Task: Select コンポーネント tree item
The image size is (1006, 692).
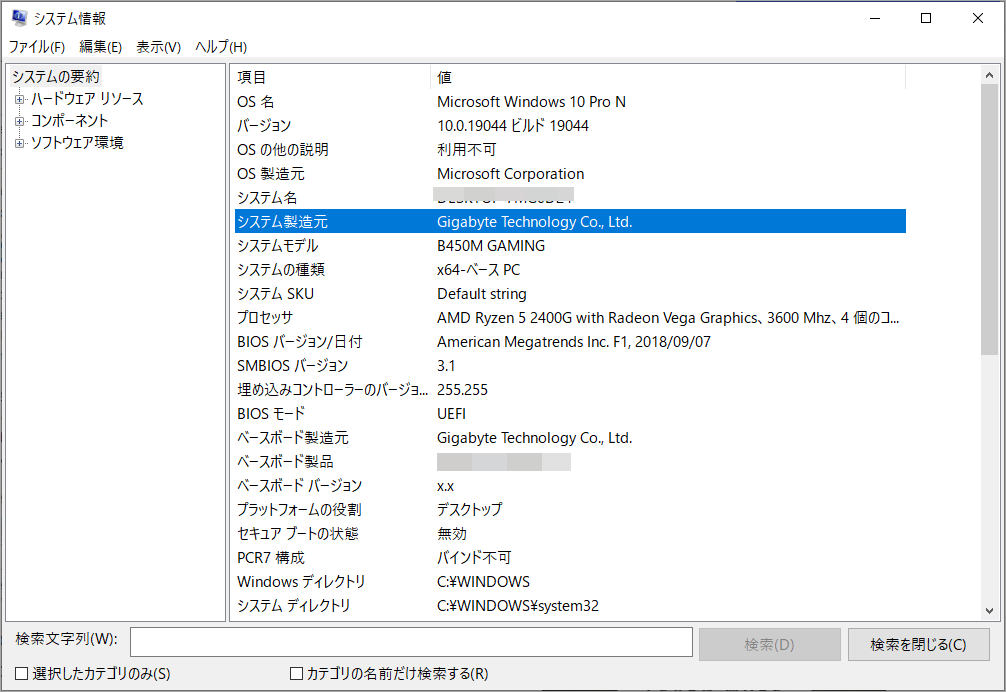Action: click(x=69, y=121)
